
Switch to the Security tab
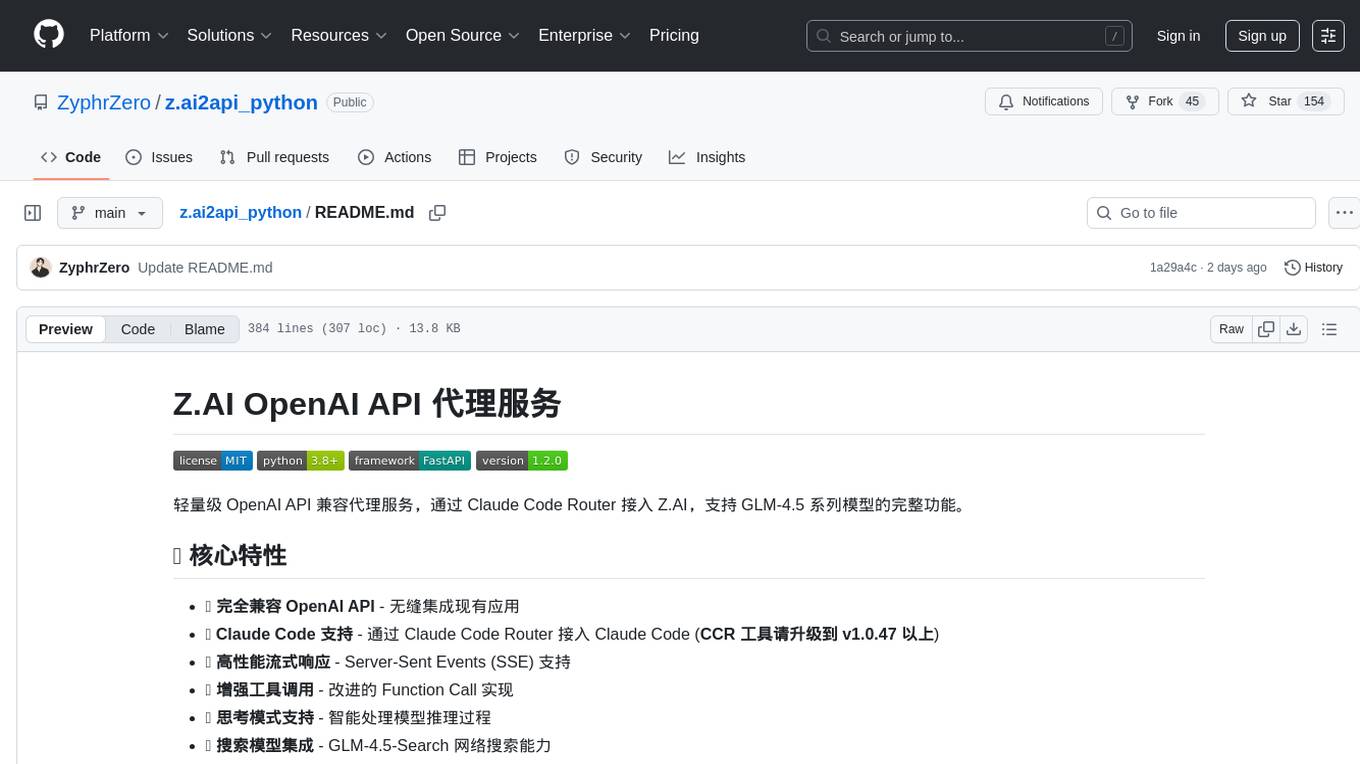(x=603, y=157)
